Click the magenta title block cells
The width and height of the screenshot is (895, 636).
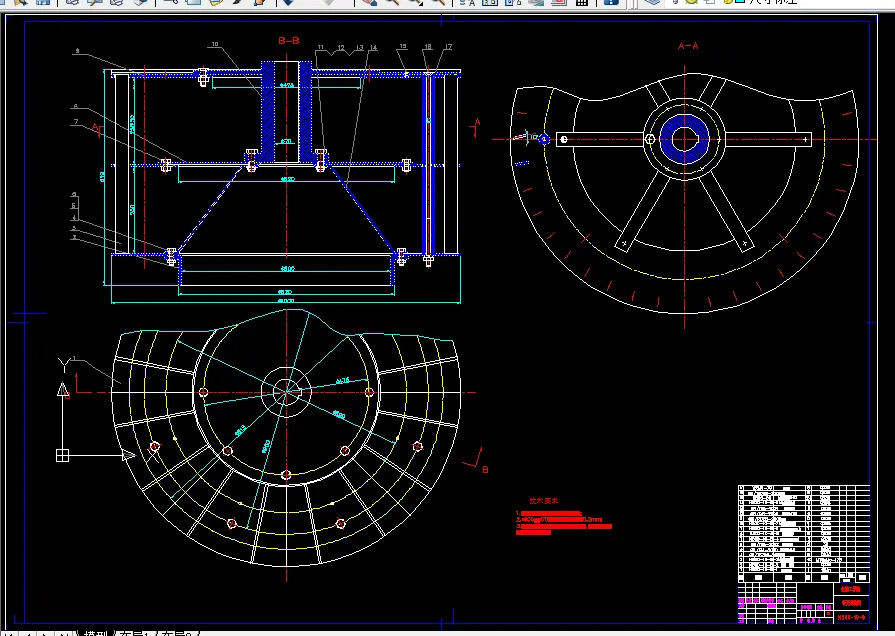[x=767, y=604]
